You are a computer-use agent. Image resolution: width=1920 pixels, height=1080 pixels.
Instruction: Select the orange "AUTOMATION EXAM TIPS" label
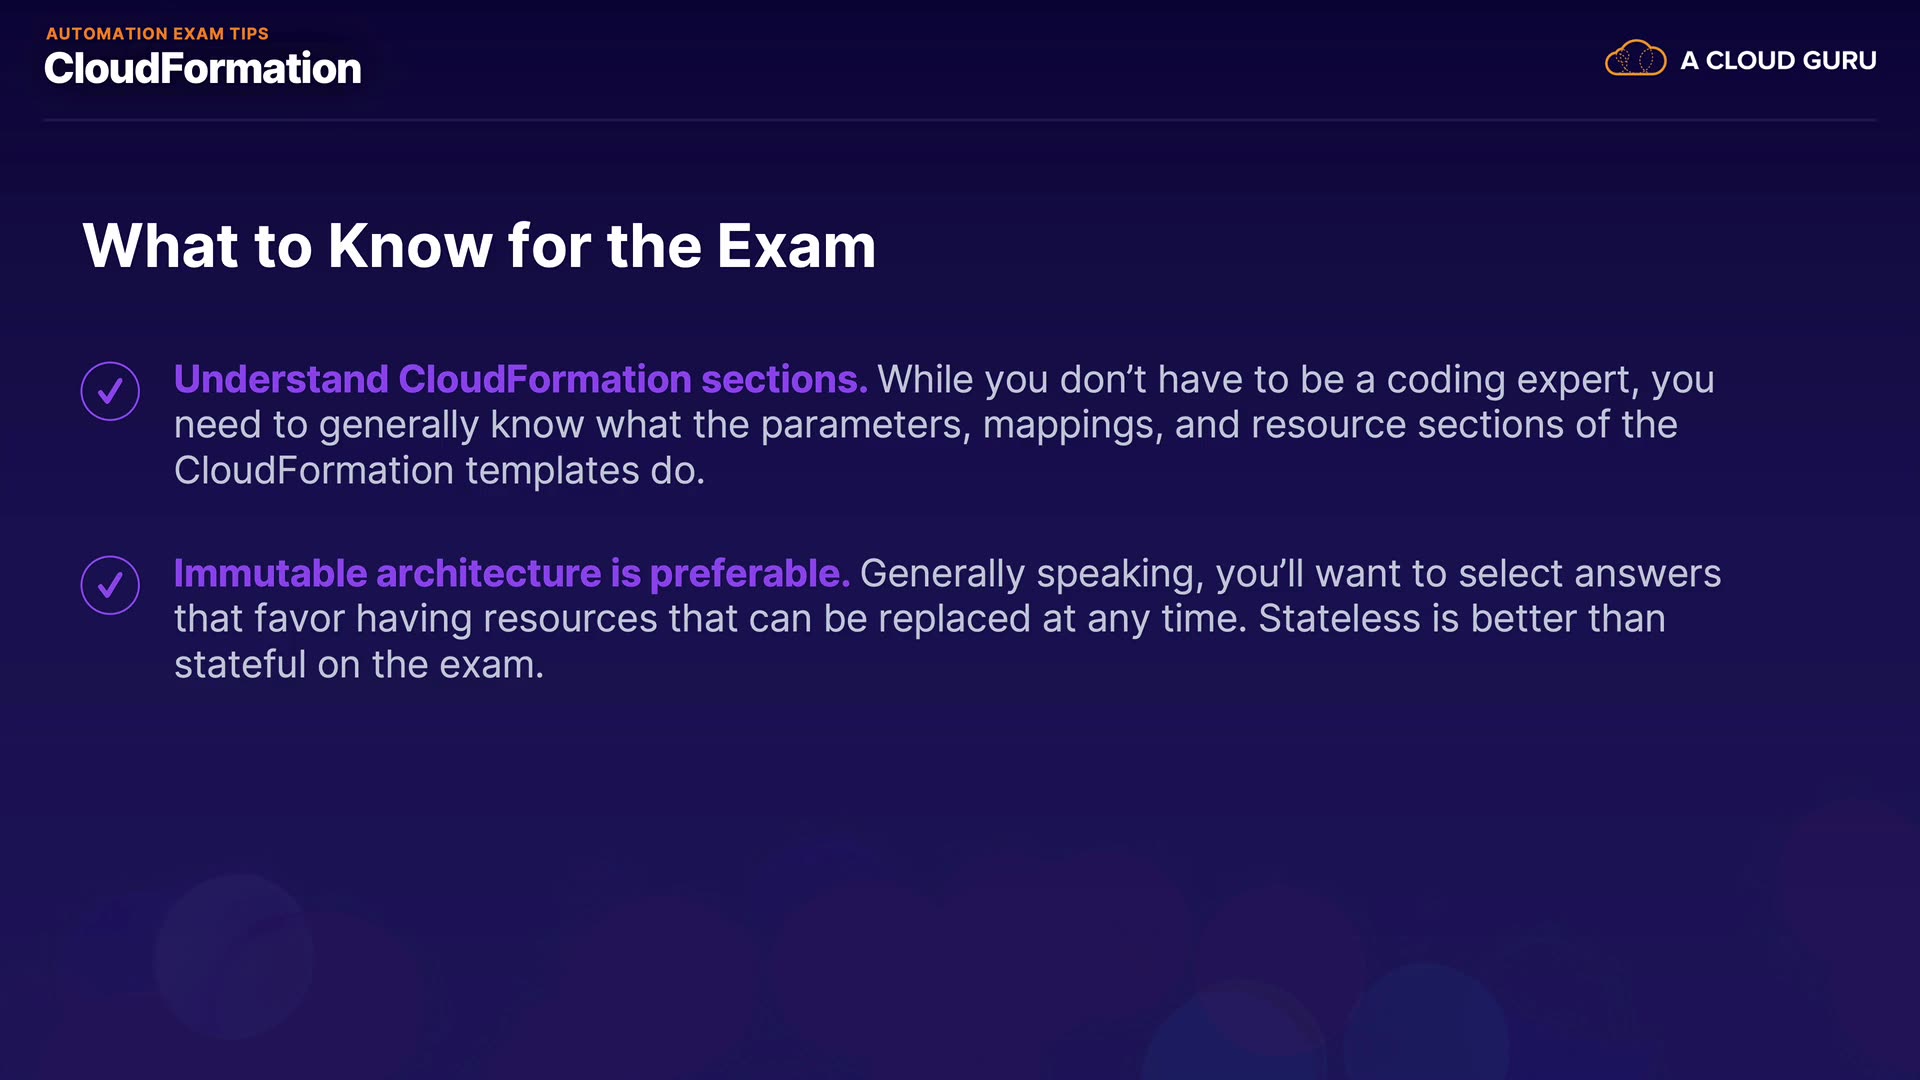coord(157,33)
